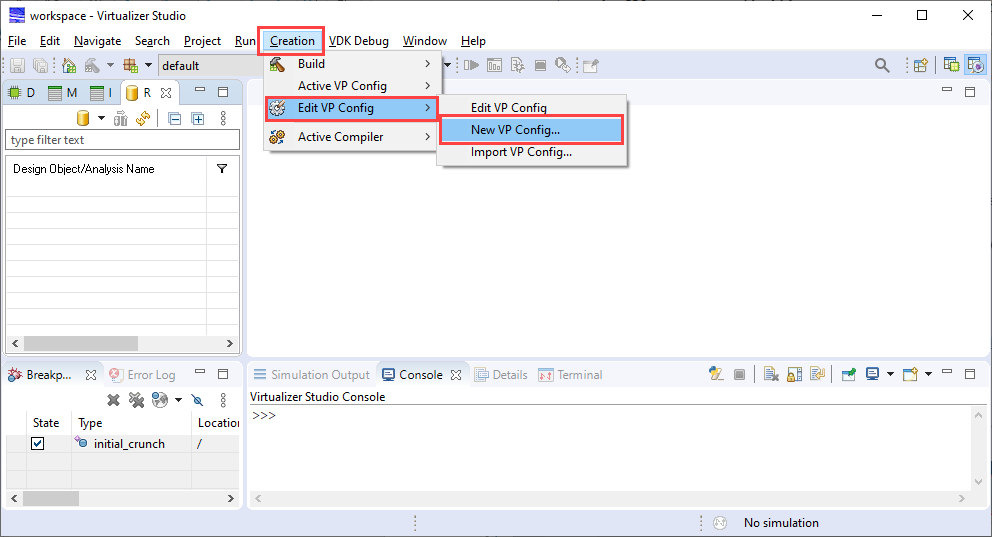Click the orange refresh arrows icon
Screen dimensions: 992x537
tap(143, 118)
